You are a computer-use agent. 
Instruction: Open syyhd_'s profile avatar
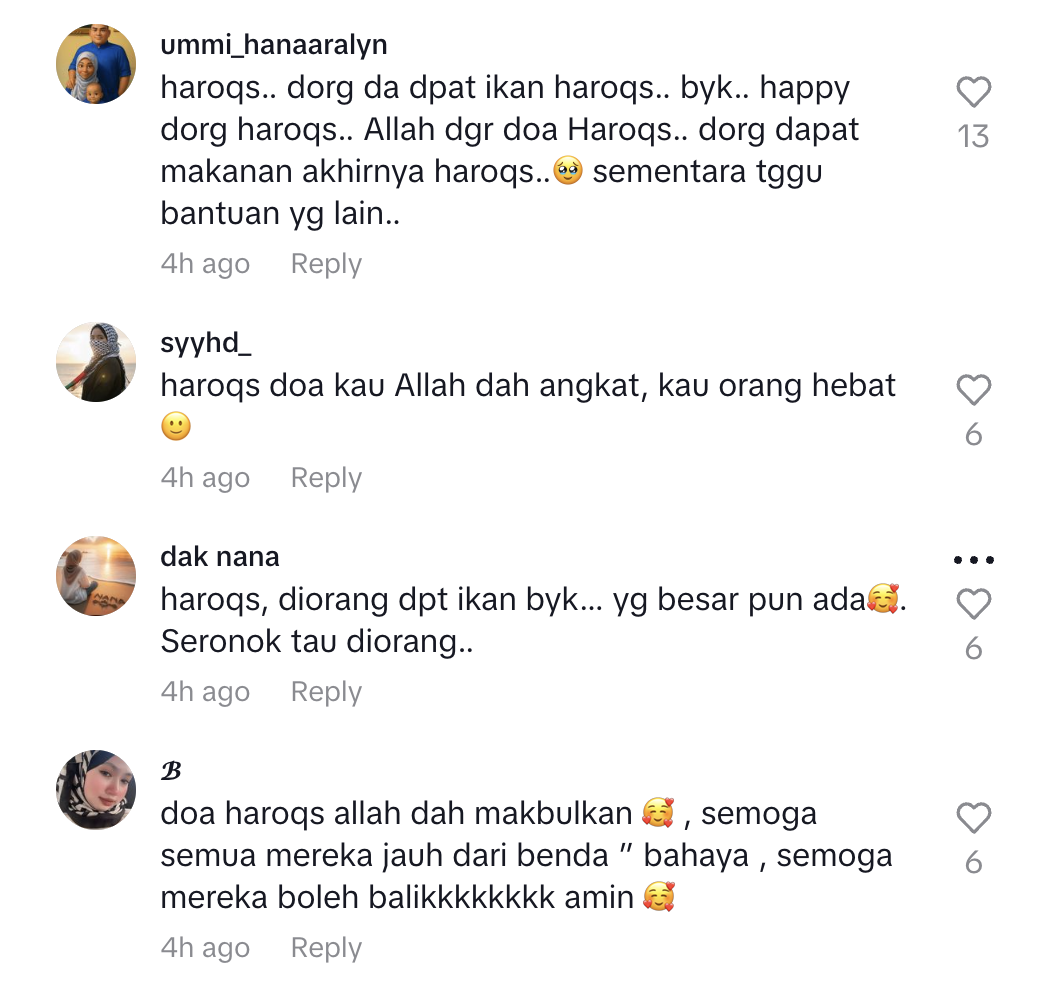tap(95, 362)
